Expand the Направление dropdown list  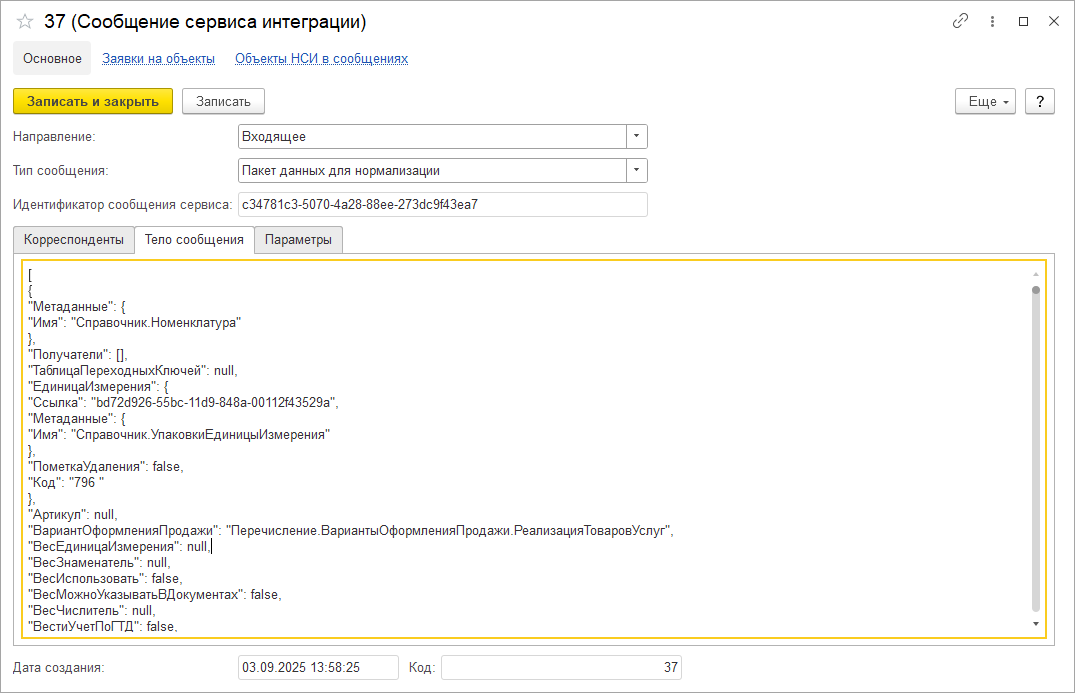(637, 136)
